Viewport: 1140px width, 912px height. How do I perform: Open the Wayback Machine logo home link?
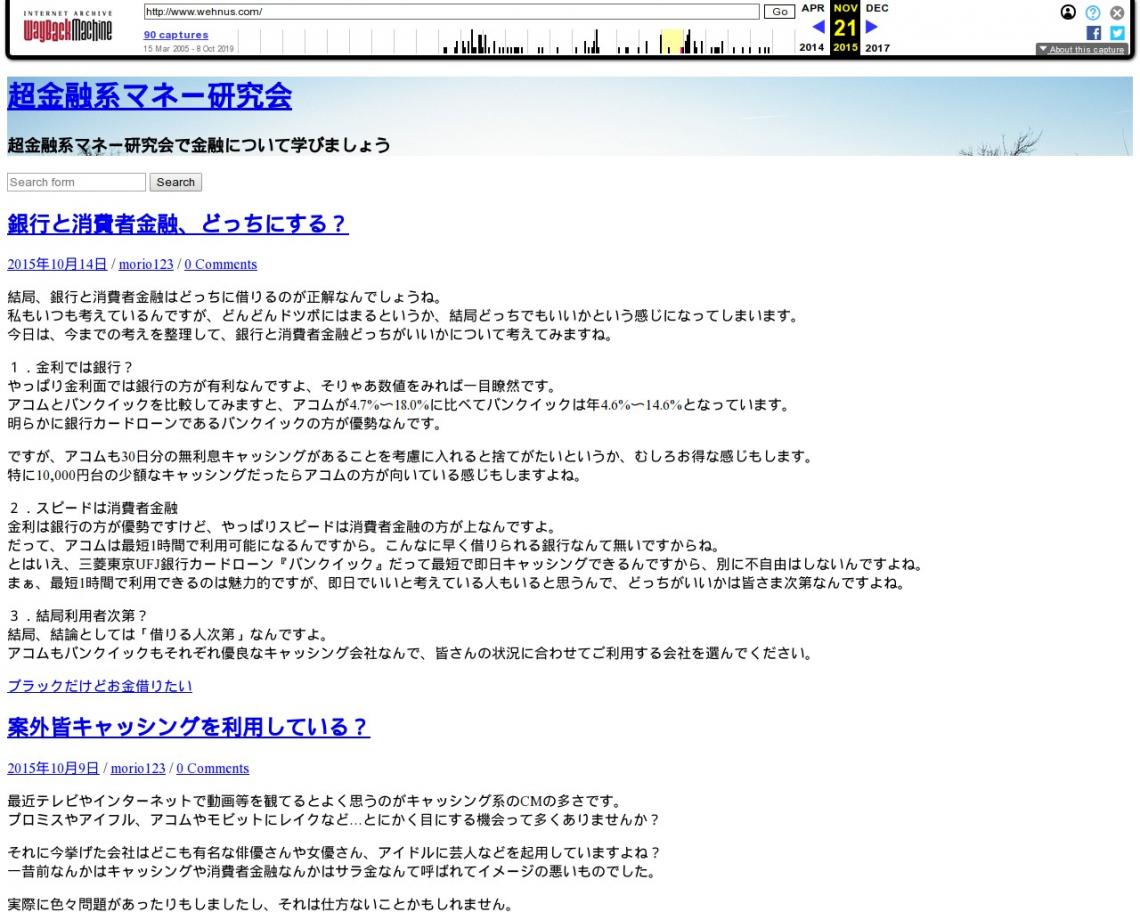pos(68,28)
